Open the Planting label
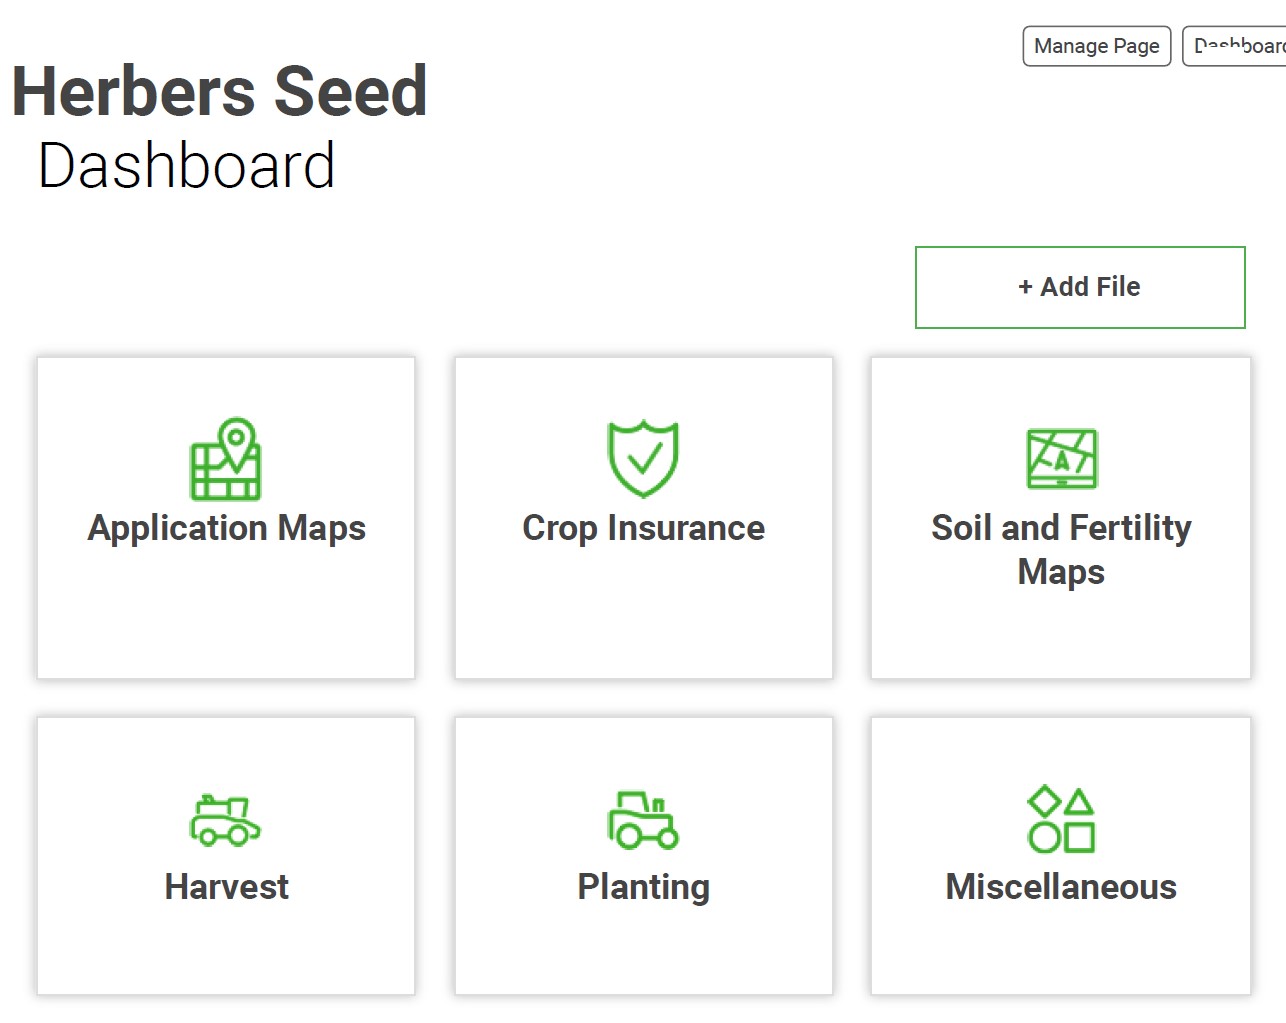 tap(643, 887)
